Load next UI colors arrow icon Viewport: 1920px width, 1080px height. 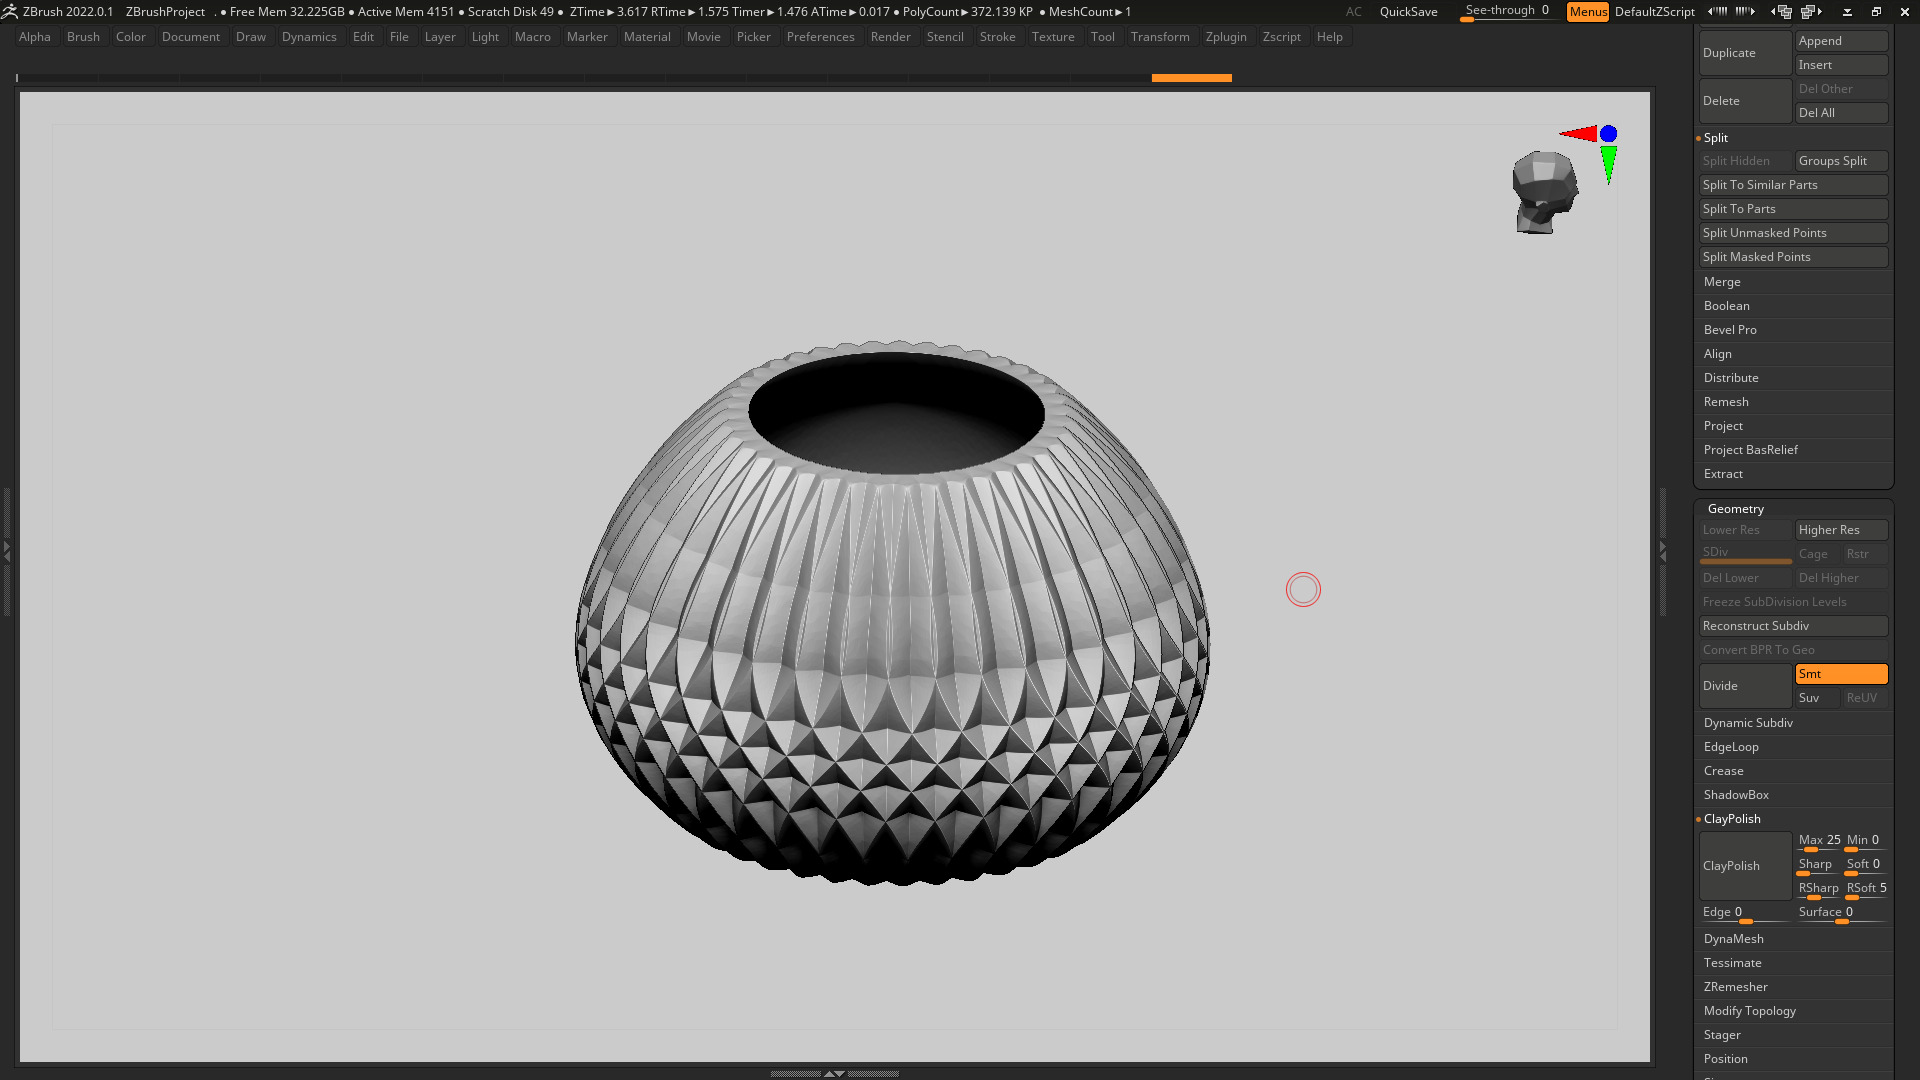[x=1745, y=11]
